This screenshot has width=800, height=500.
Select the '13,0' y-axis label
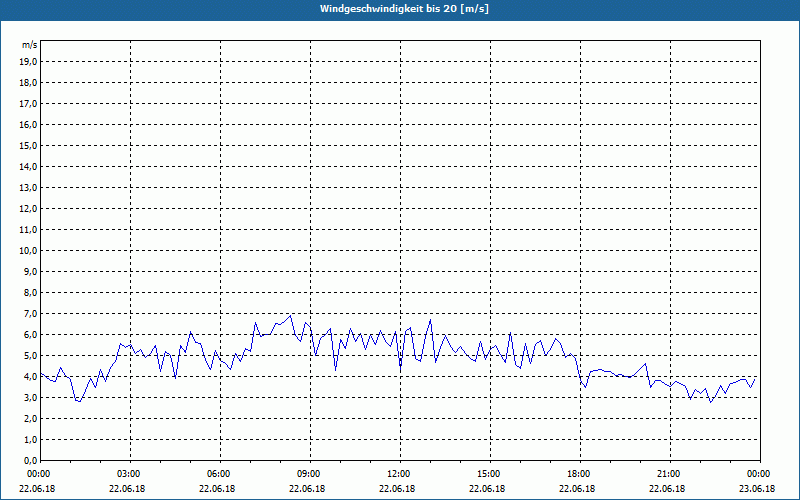(x=28, y=187)
